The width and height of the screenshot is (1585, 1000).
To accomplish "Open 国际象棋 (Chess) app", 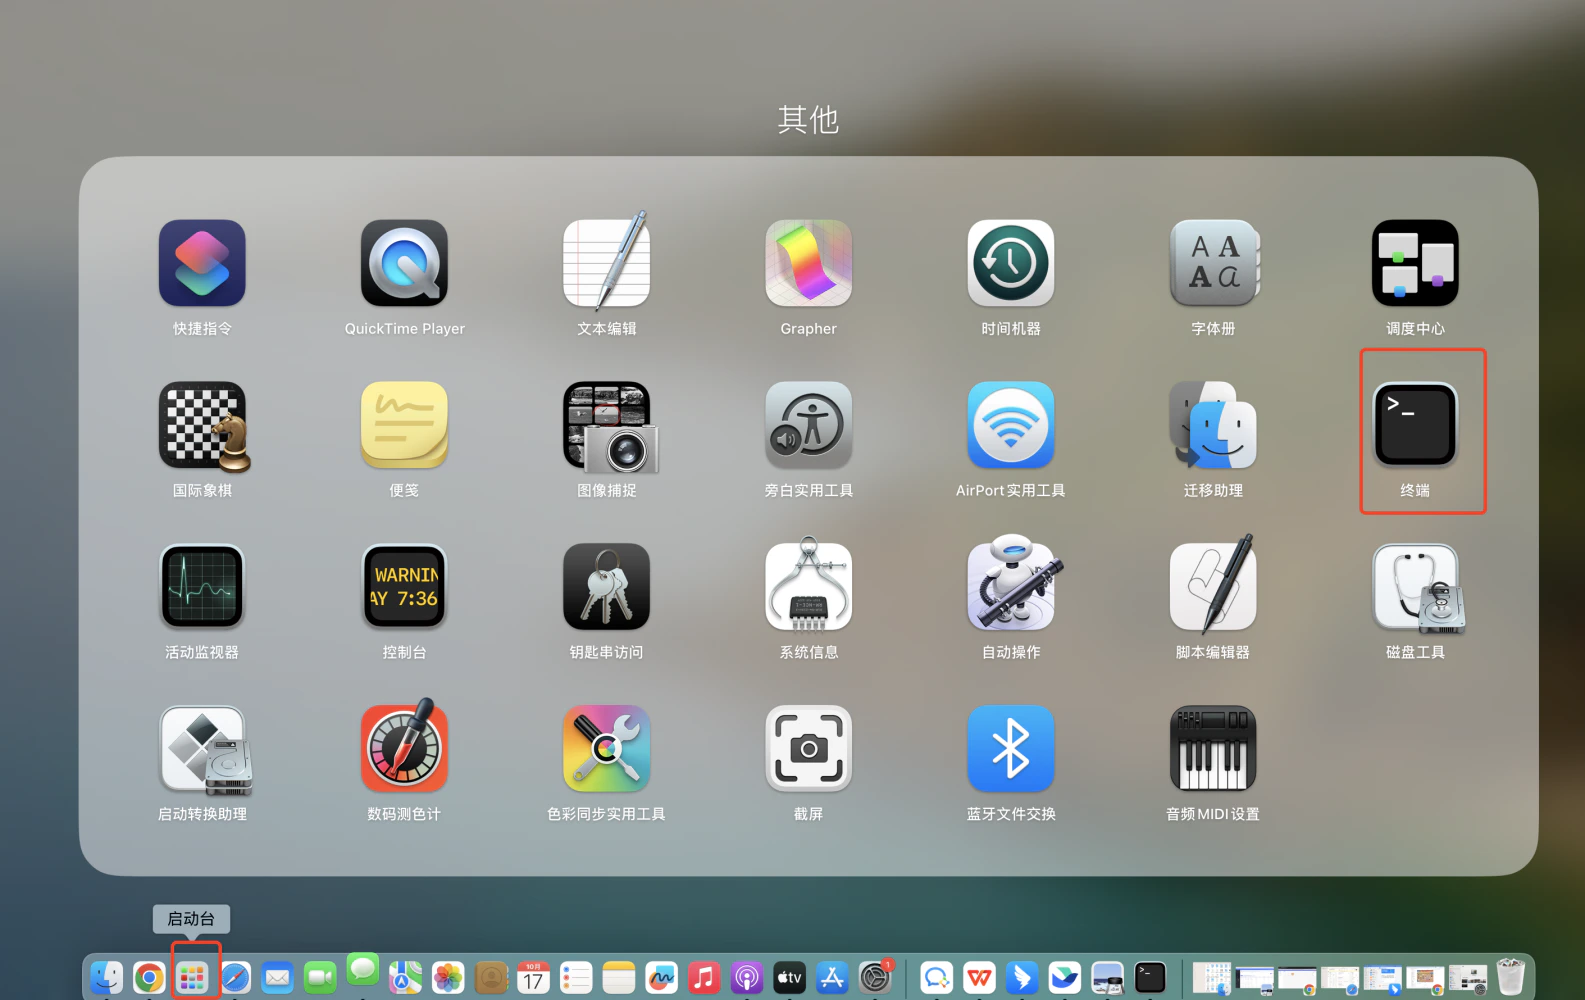I will (x=202, y=425).
